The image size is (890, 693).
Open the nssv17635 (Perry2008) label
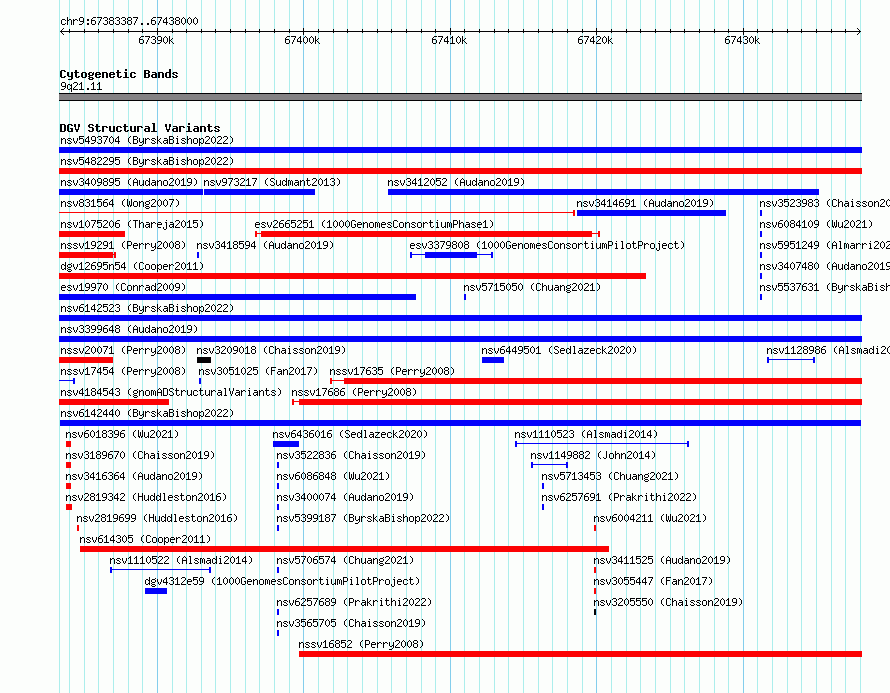point(392,371)
